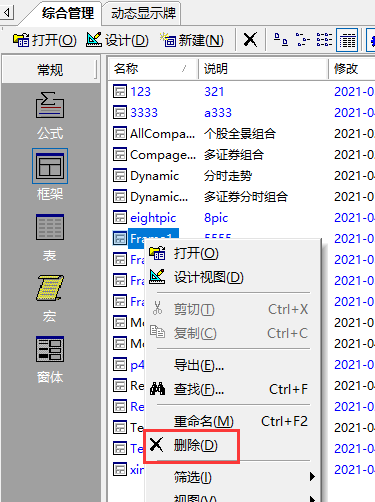The width and height of the screenshot is (375, 502).
Task: Select the Dynamic... 多证券分时组合 row
Action: pyautogui.click(x=243, y=197)
